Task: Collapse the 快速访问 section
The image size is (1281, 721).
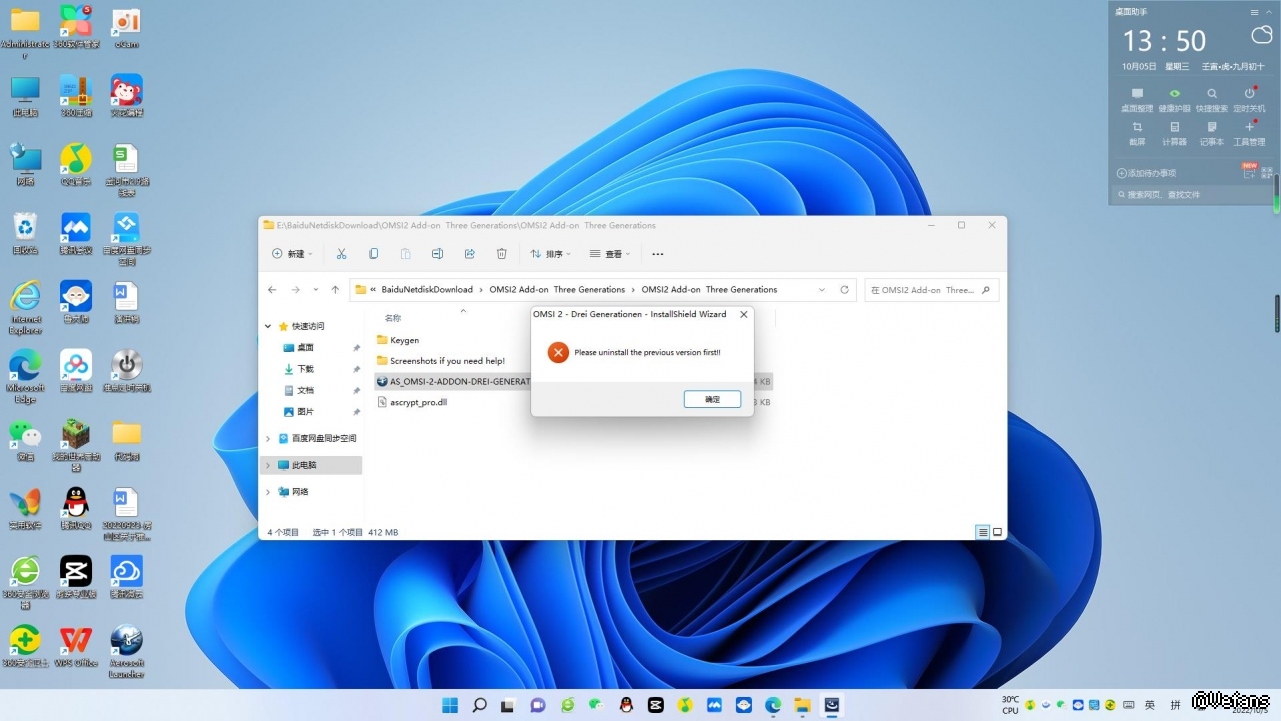Action: click(x=268, y=326)
